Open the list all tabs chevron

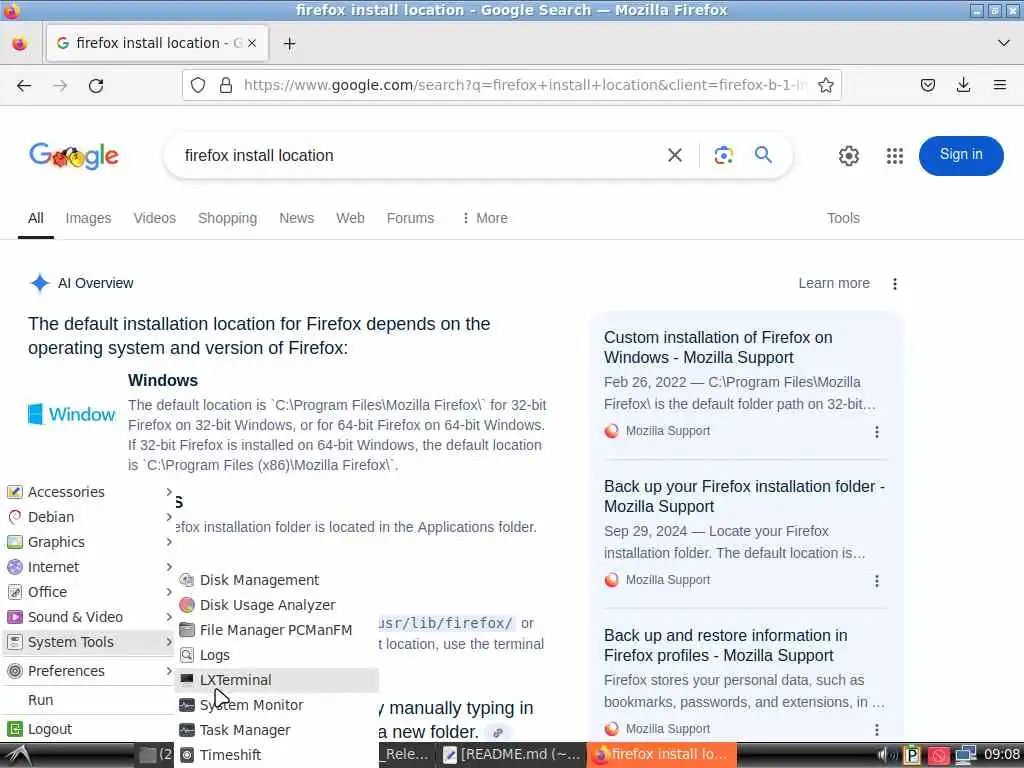pos(1004,43)
